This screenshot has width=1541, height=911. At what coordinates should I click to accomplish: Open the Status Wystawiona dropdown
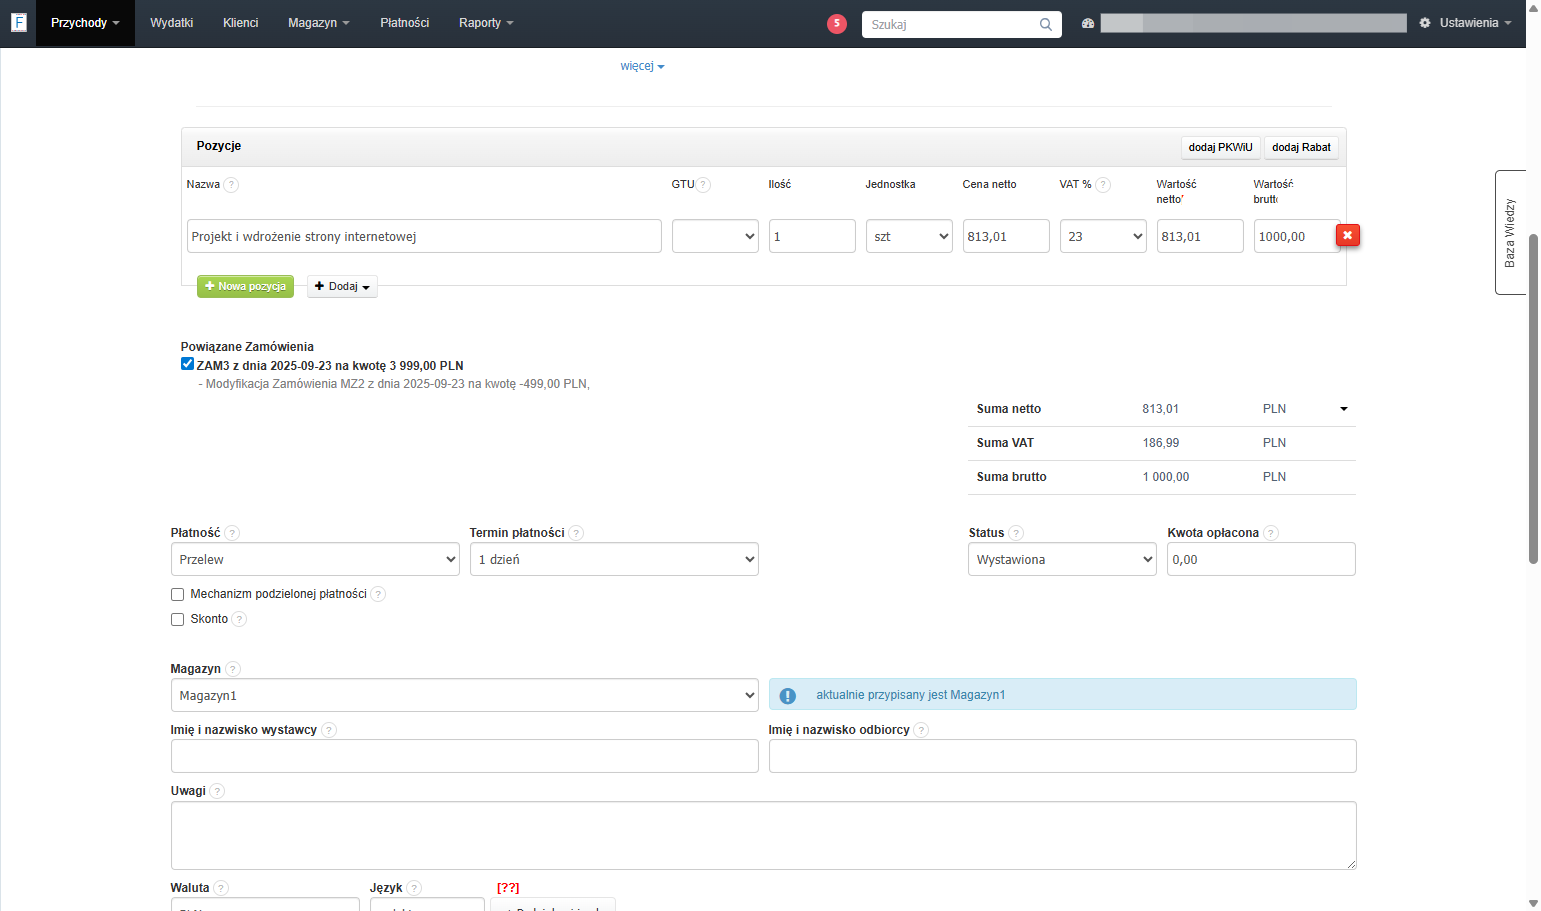(1062, 559)
